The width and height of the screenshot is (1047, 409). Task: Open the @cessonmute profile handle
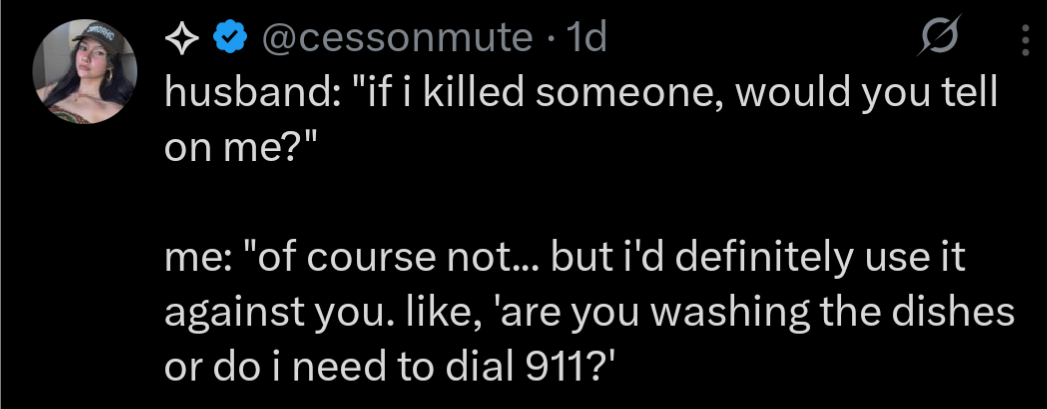point(396,39)
